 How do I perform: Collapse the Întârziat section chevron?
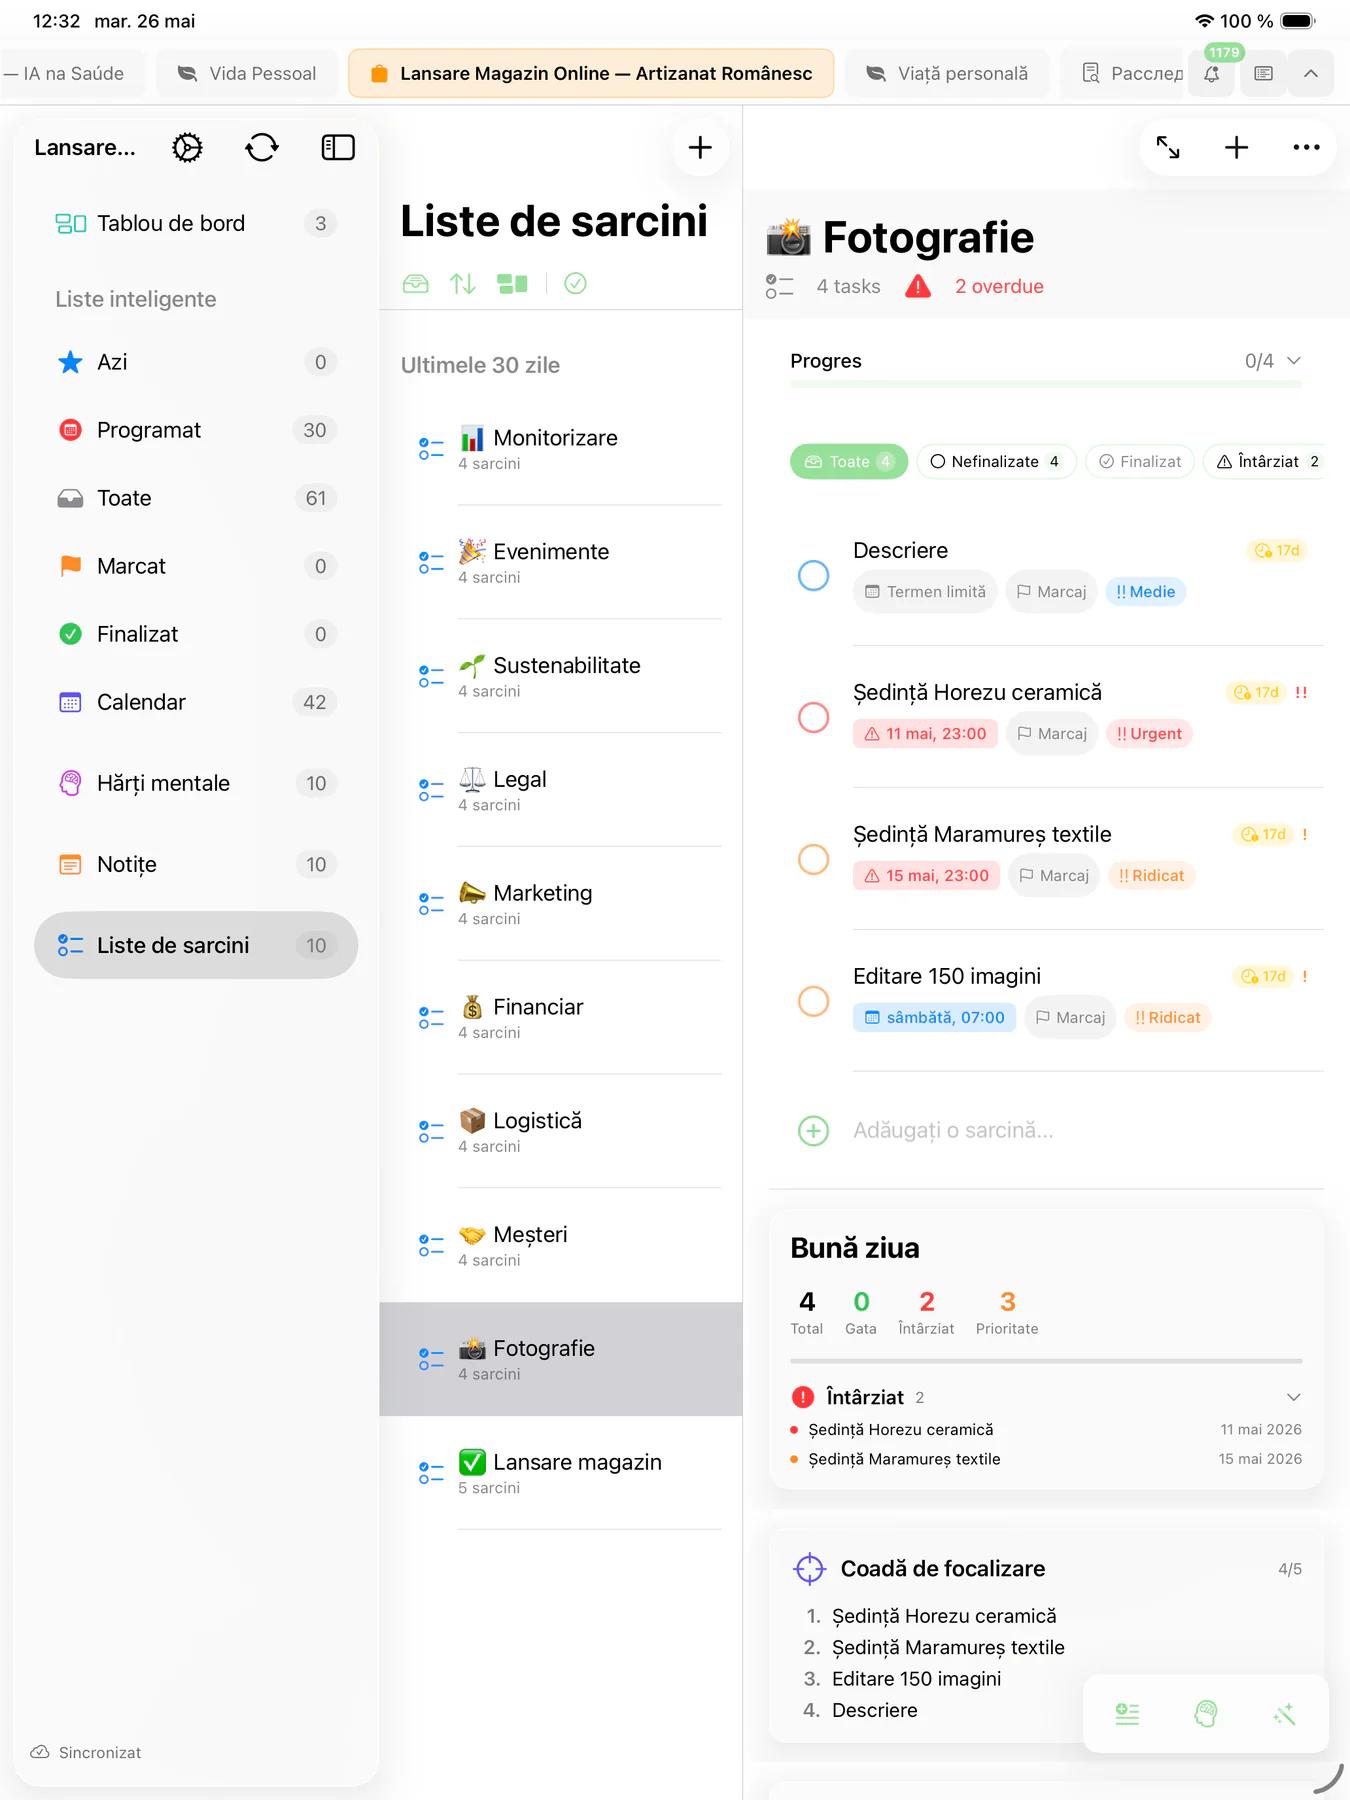click(1293, 1397)
